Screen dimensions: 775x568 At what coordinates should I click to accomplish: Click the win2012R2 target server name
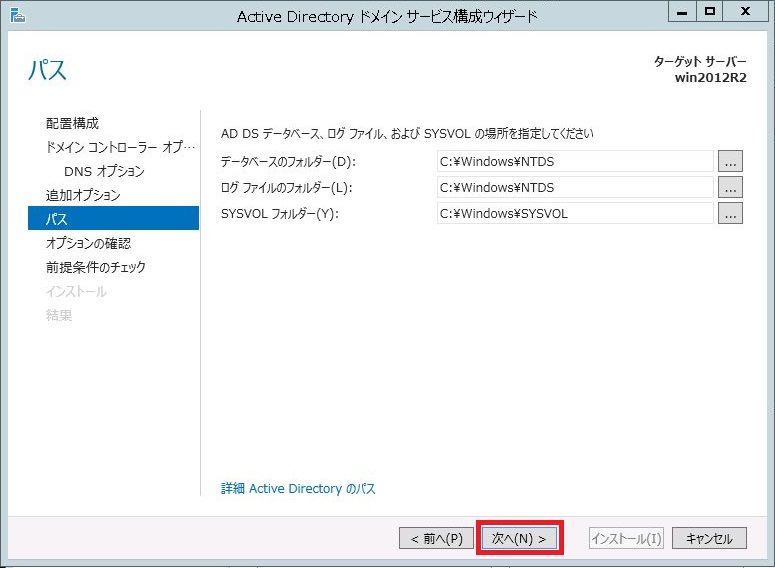point(711,78)
